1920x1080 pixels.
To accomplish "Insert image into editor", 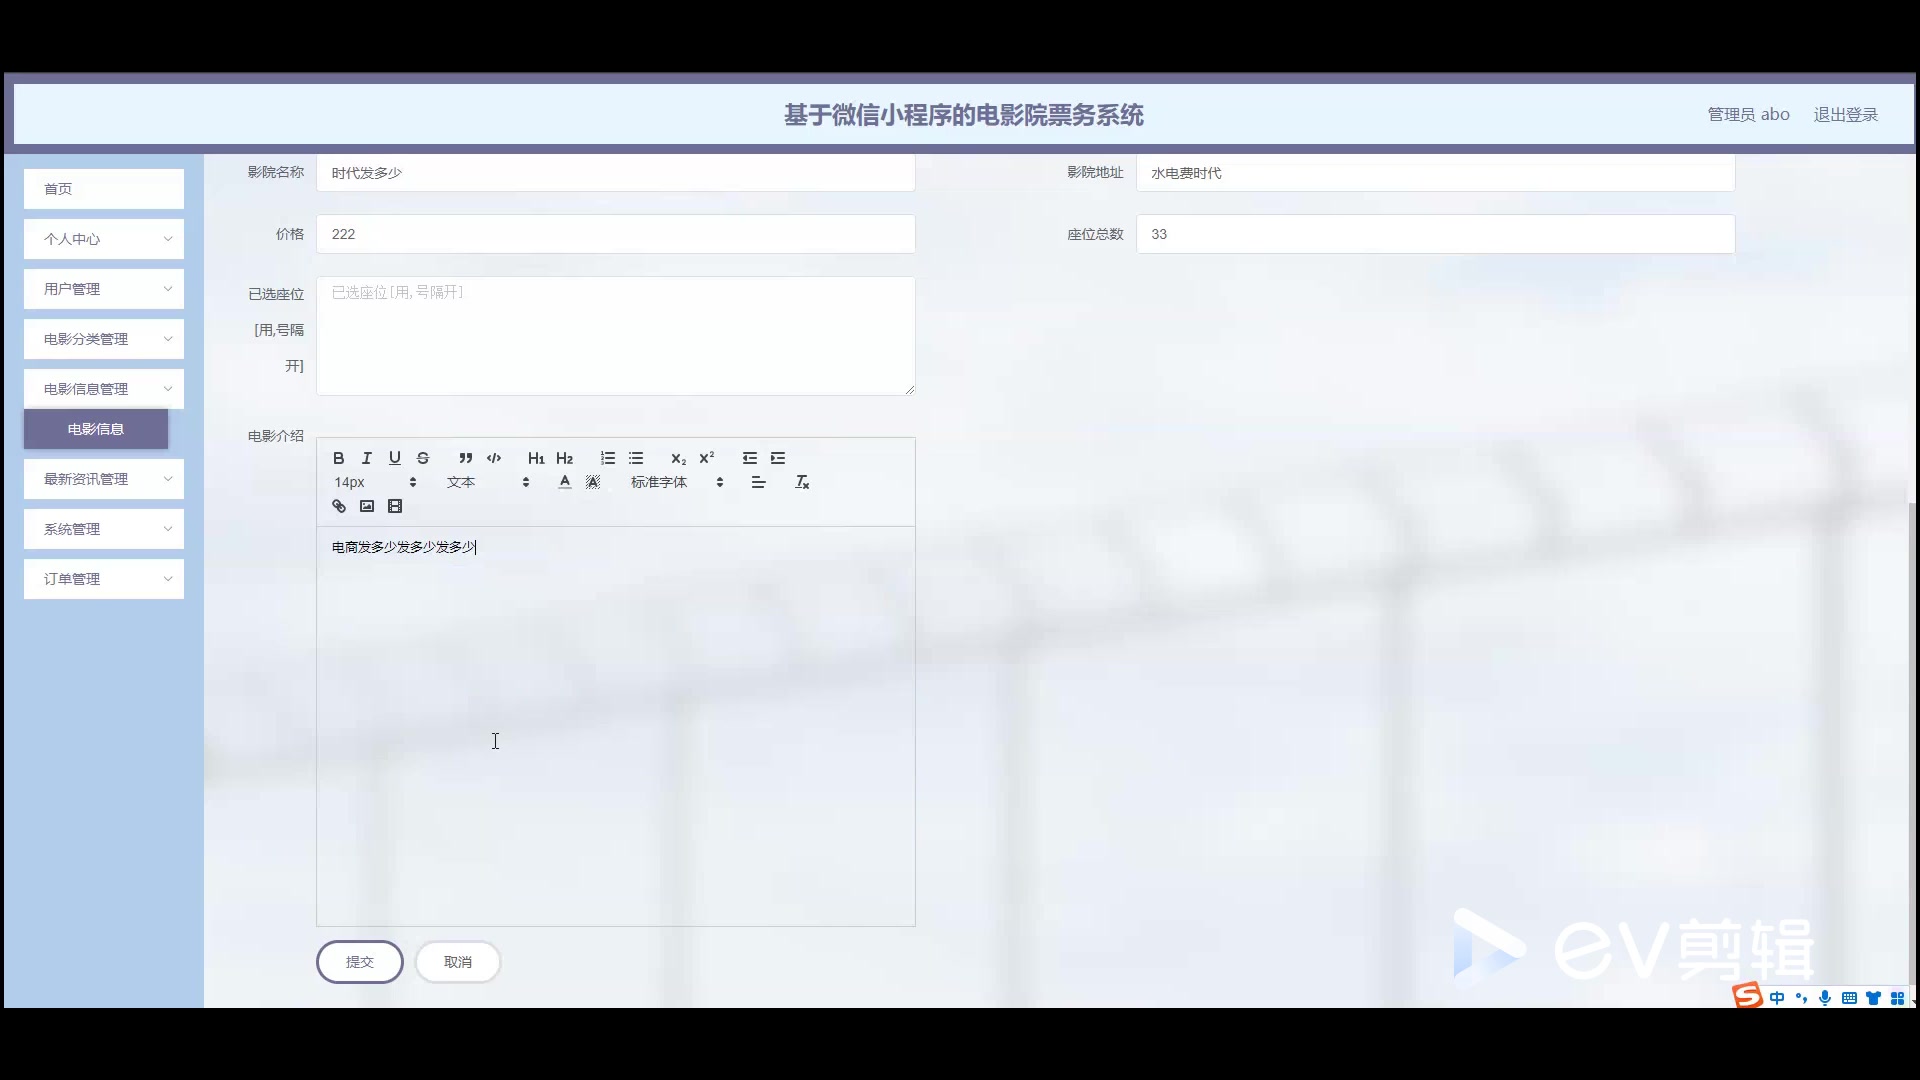I will click(367, 506).
